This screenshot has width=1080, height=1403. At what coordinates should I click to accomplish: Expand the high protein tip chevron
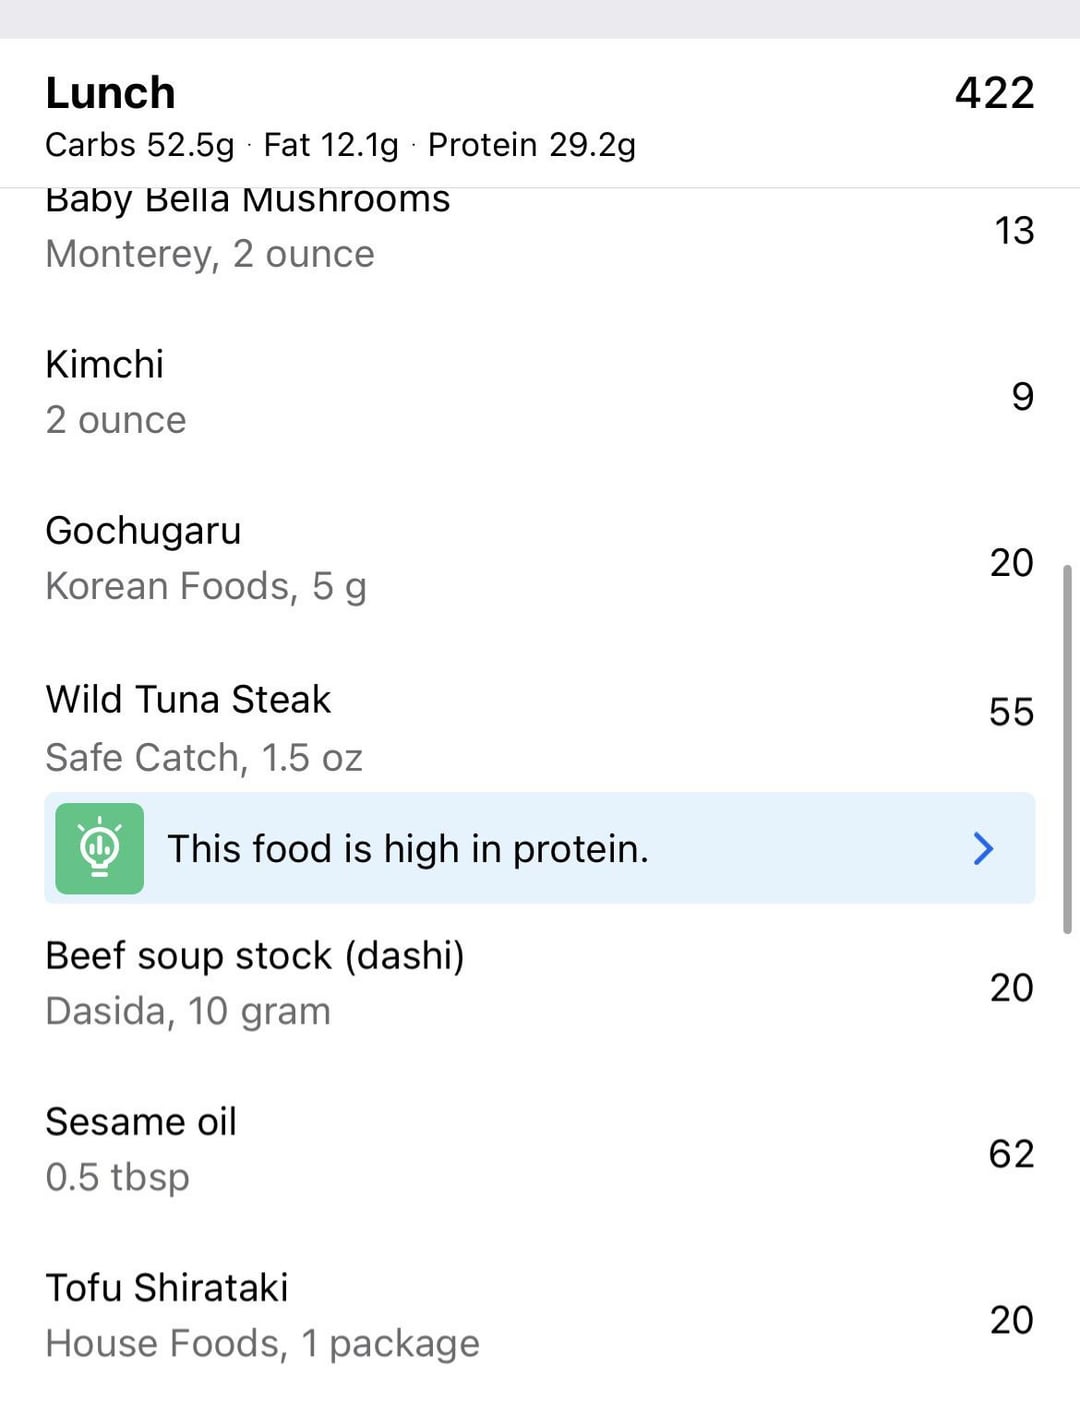tap(983, 848)
